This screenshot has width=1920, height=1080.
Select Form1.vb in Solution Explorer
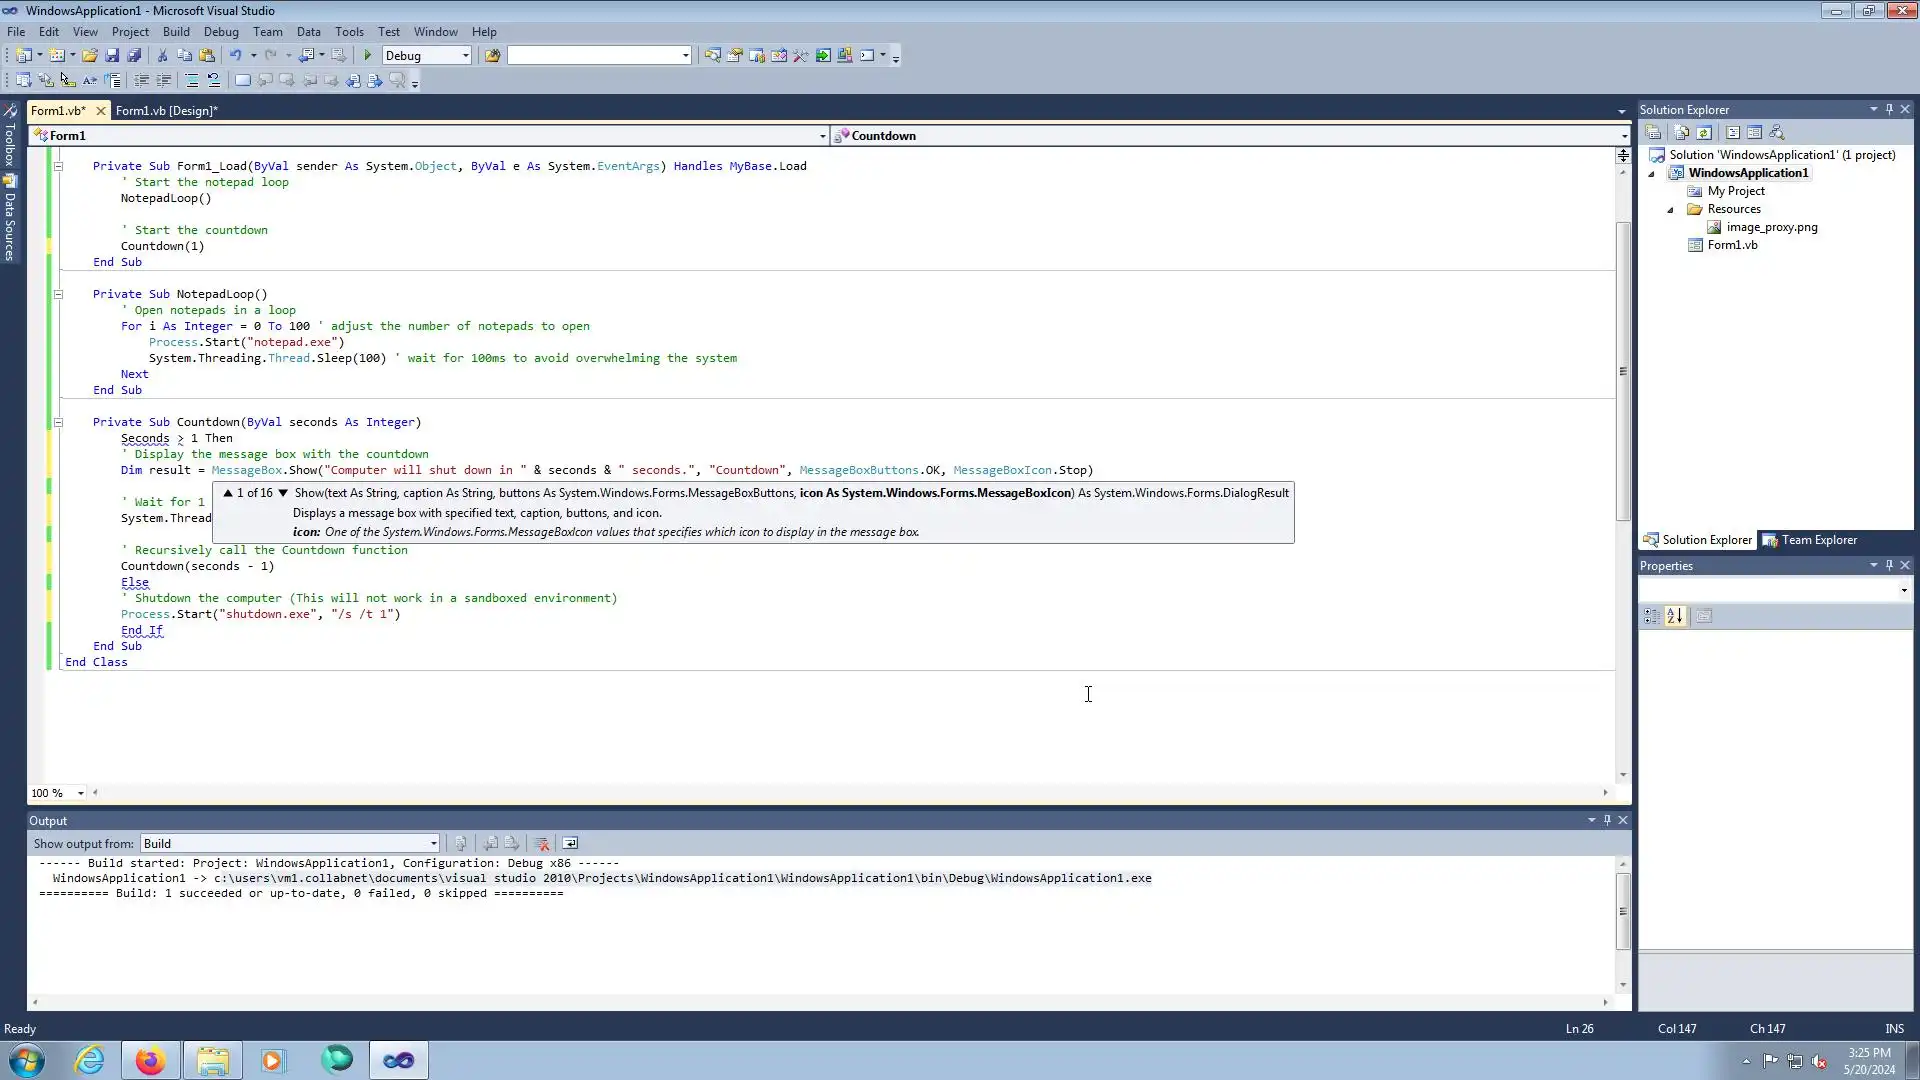click(x=1732, y=245)
